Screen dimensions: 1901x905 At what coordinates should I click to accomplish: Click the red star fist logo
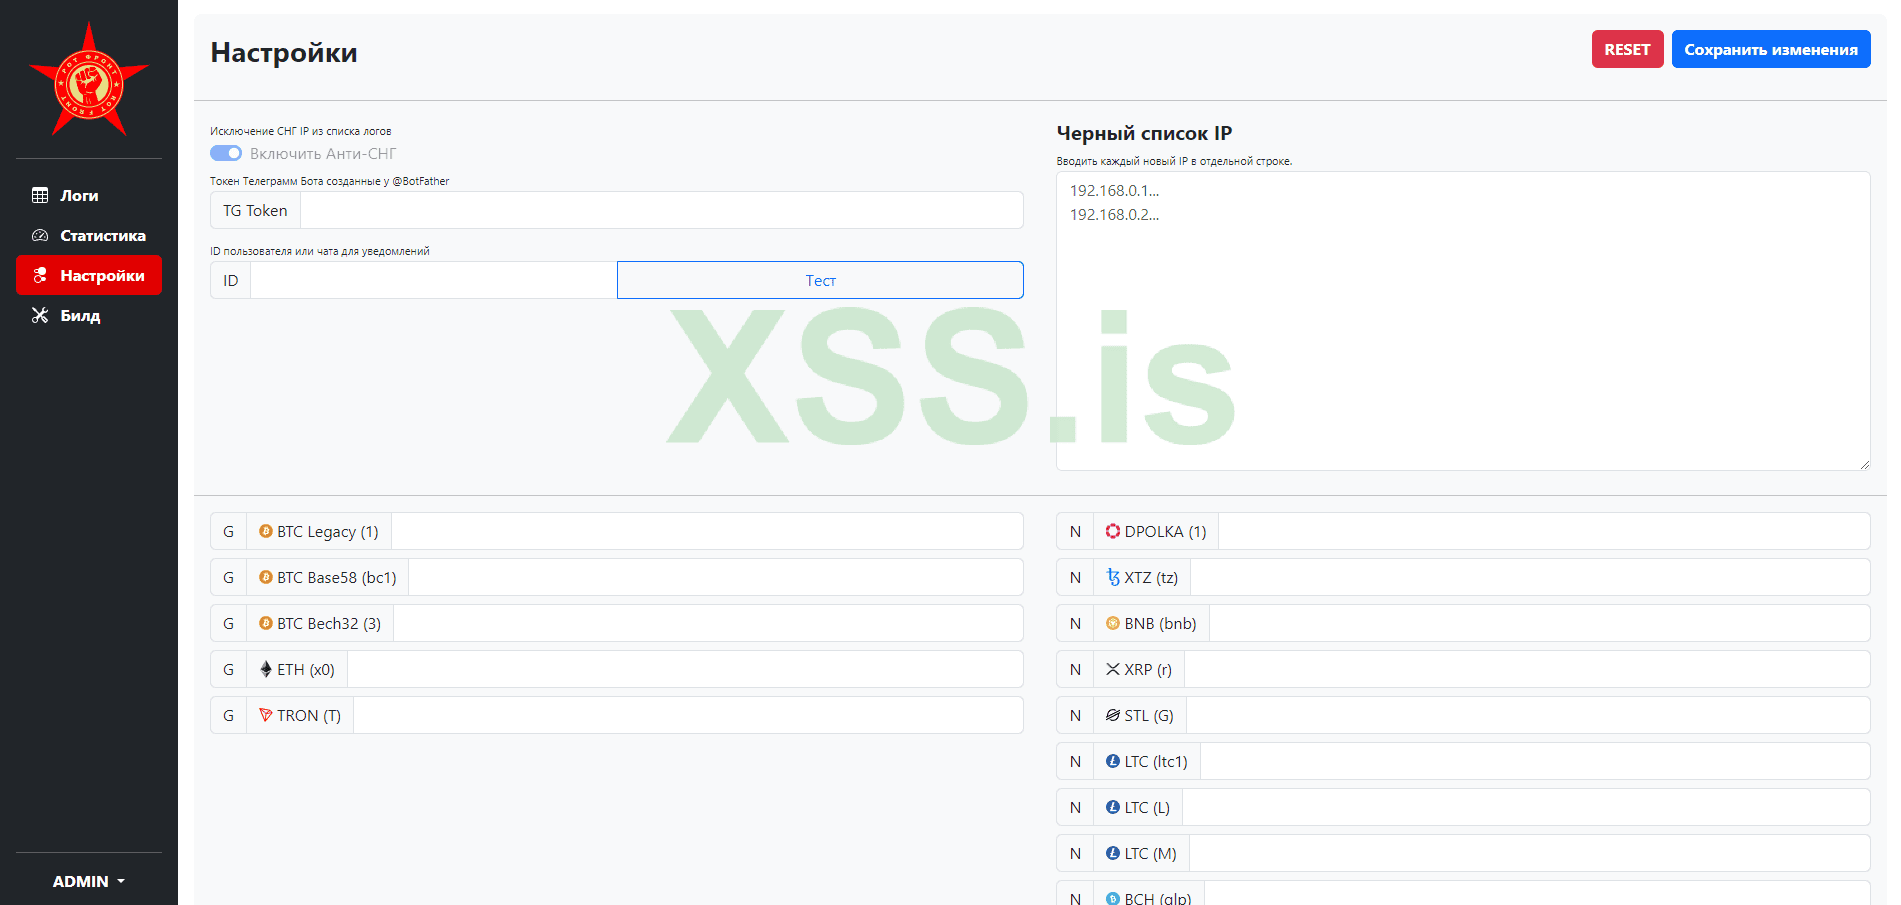(x=89, y=80)
